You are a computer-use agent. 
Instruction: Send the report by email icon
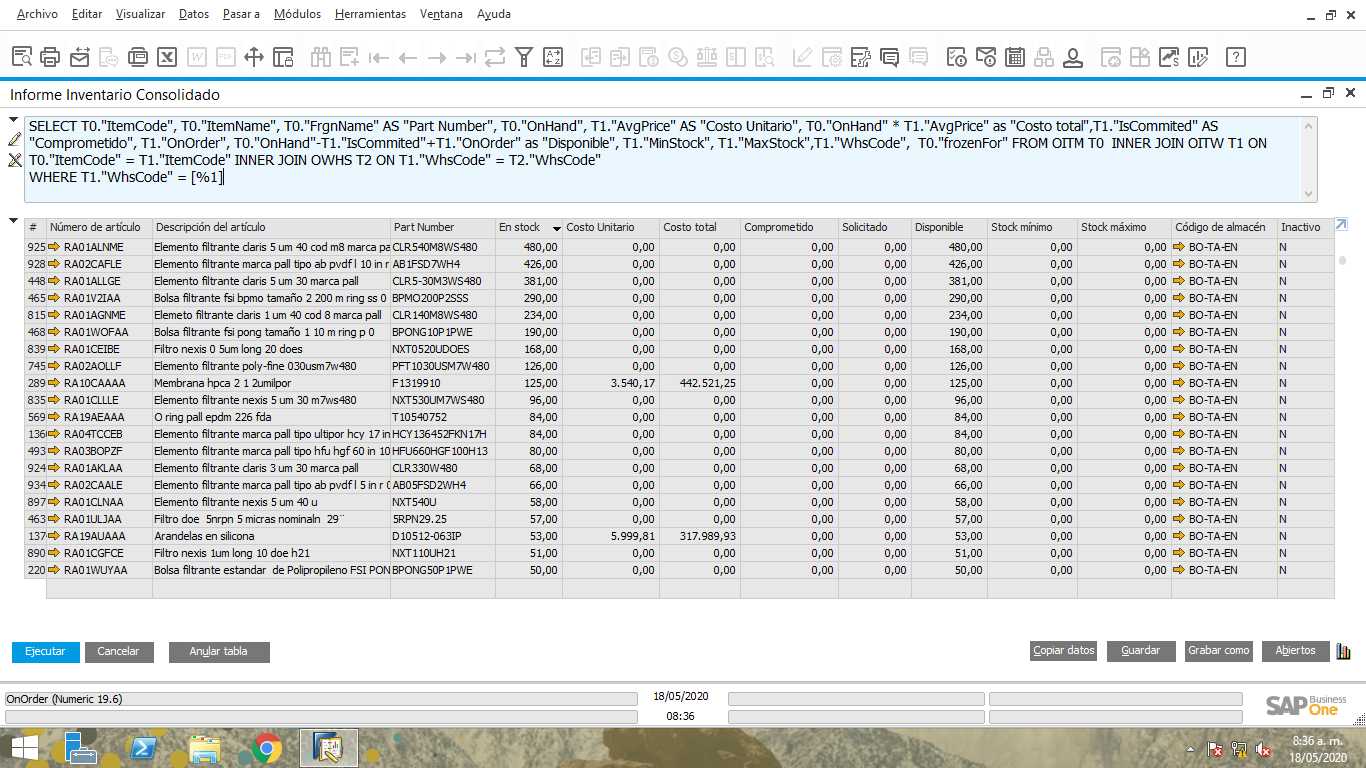80,57
